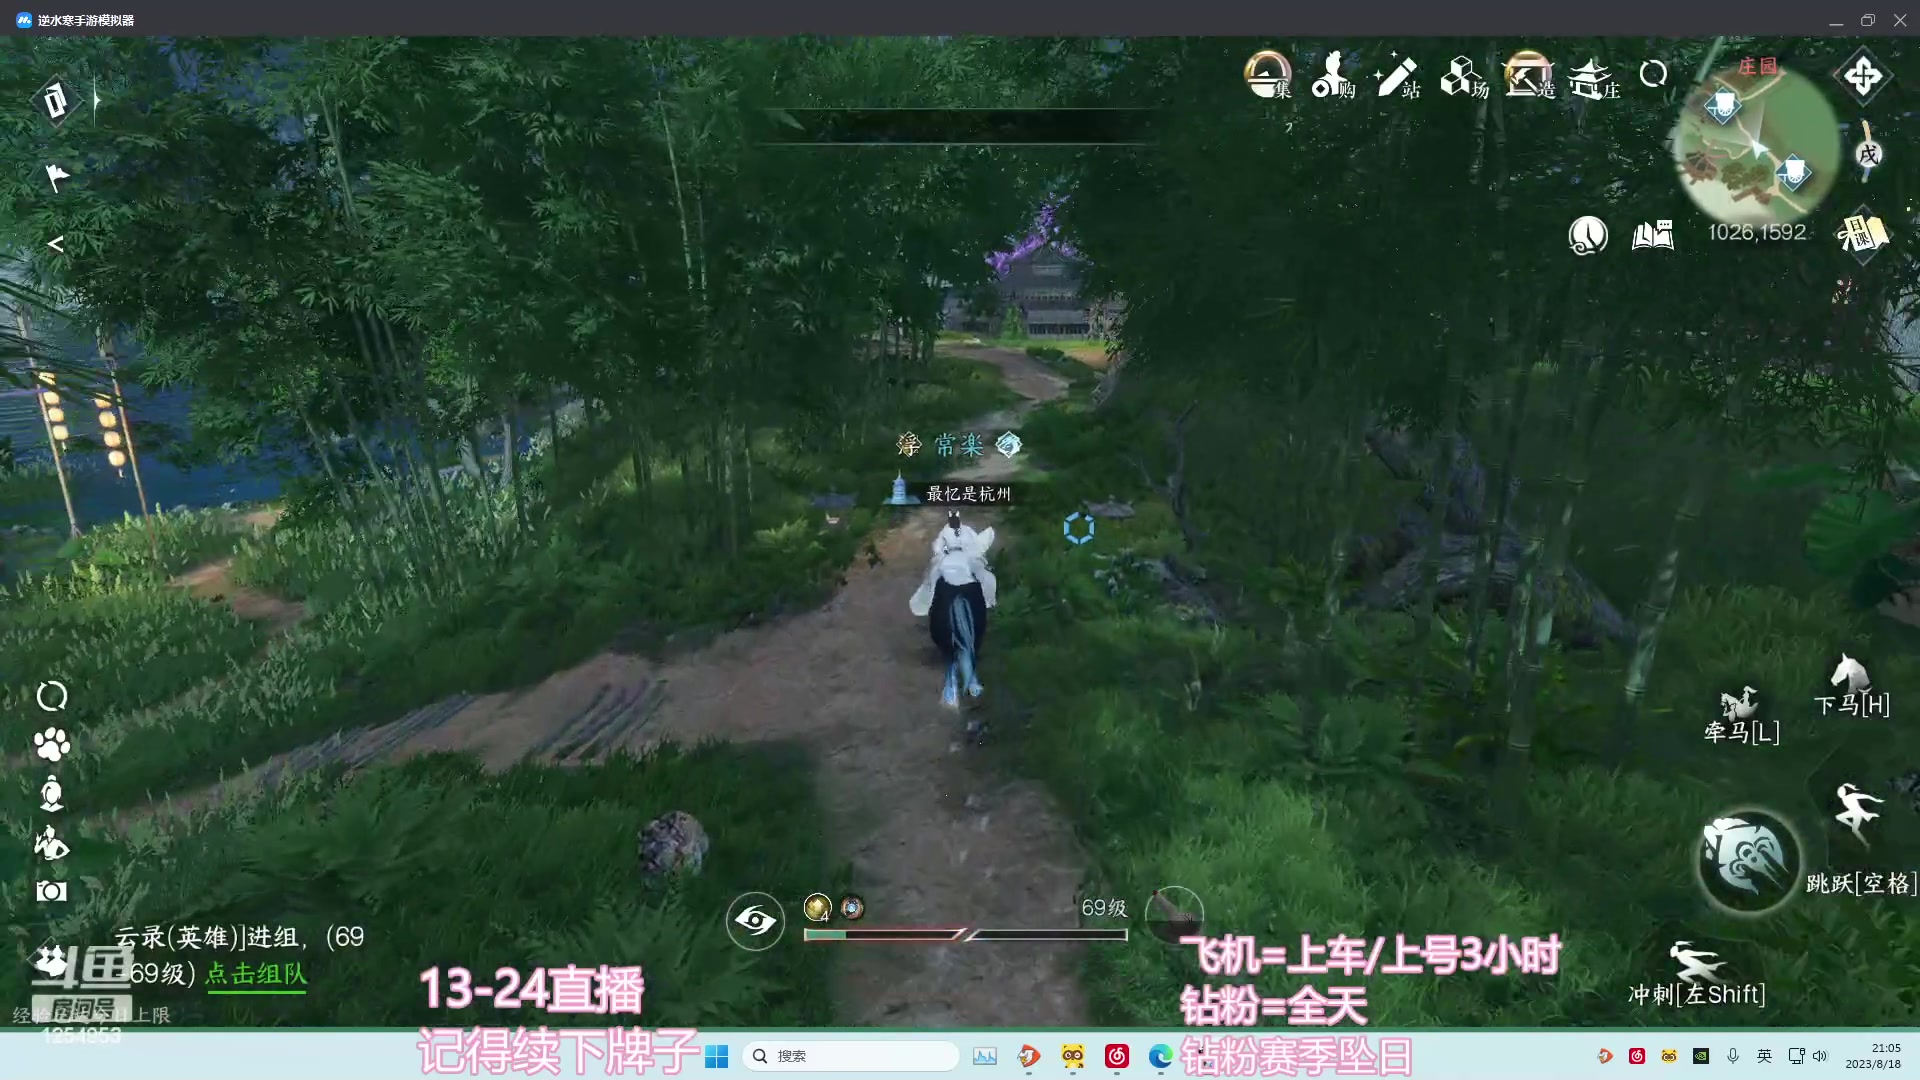The width and height of the screenshot is (1920, 1080).
Task: Open the red NetEase Music taskbar icon
Action: click(1117, 1056)
